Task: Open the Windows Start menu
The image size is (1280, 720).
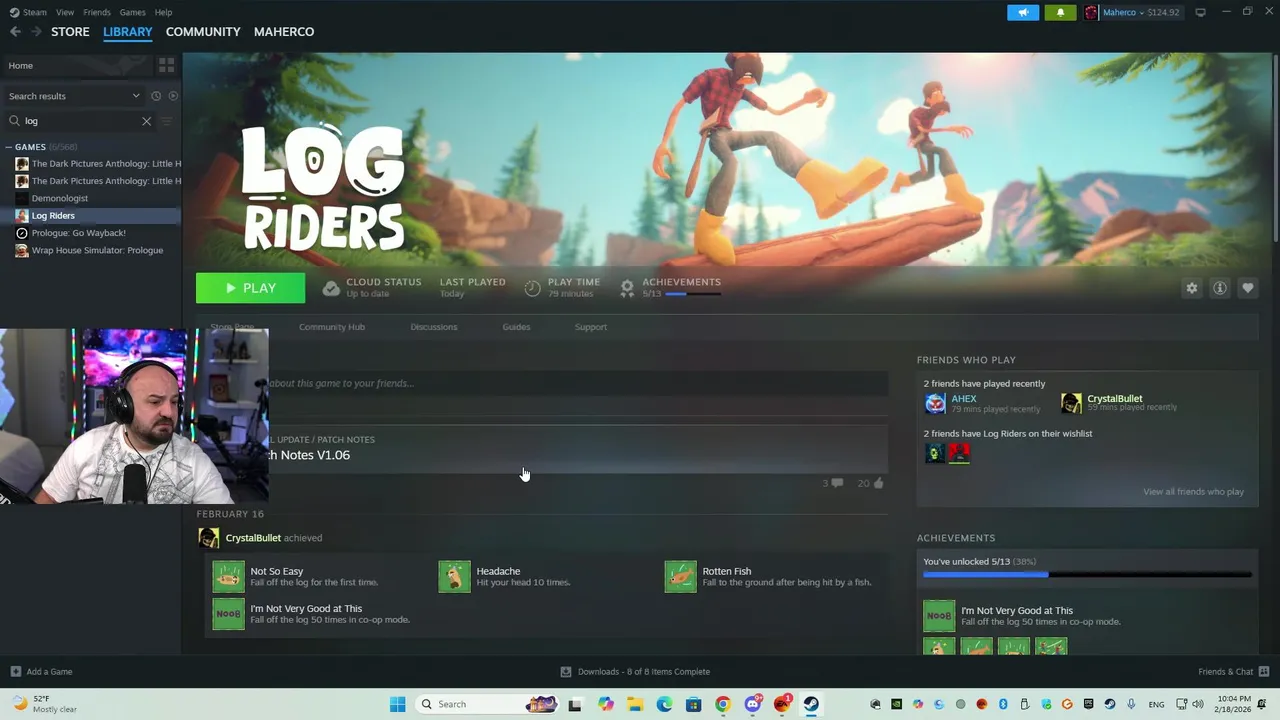Action: pos(397,704)
